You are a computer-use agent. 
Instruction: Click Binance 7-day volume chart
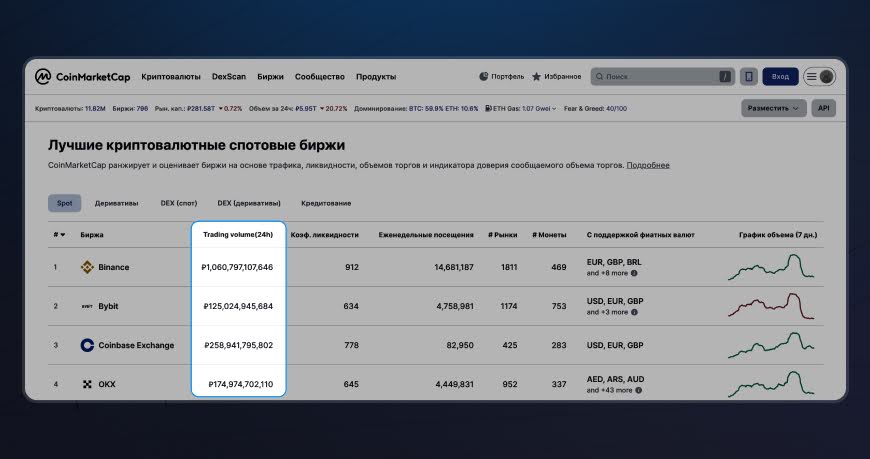point(771,267)
